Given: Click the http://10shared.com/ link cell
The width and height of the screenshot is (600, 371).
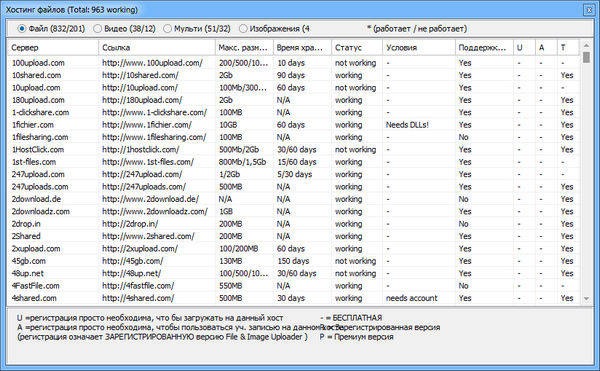Looking at the screenshot, I should (140, 75).
